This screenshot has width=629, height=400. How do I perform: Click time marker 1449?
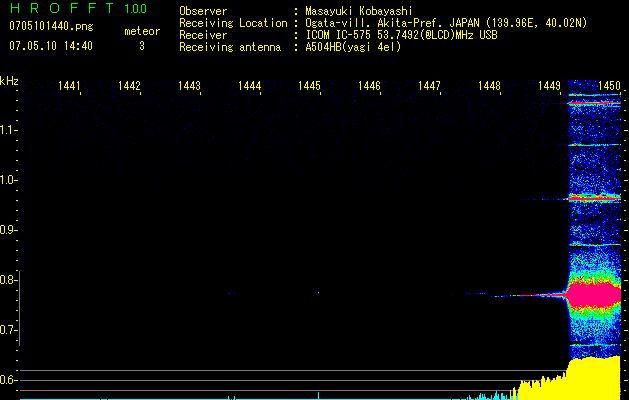(549, 86)
